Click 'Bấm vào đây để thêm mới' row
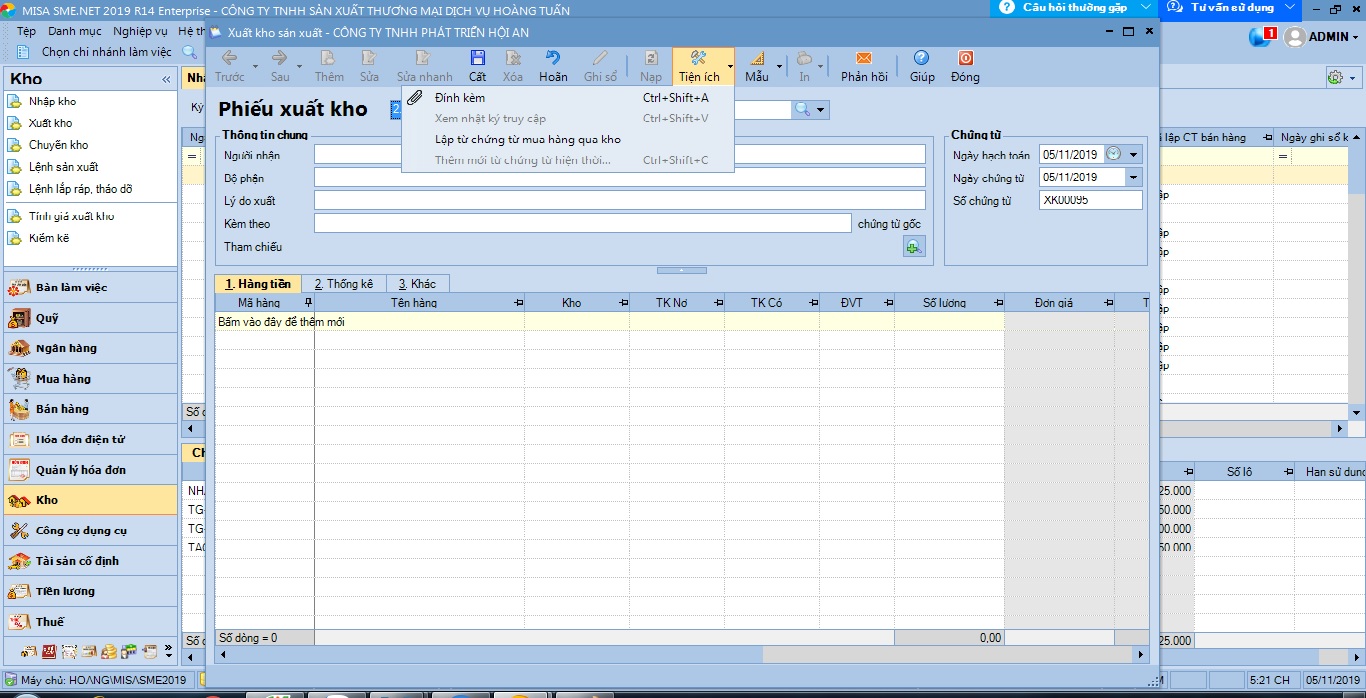1366x698 pixels. click(281, 322)
